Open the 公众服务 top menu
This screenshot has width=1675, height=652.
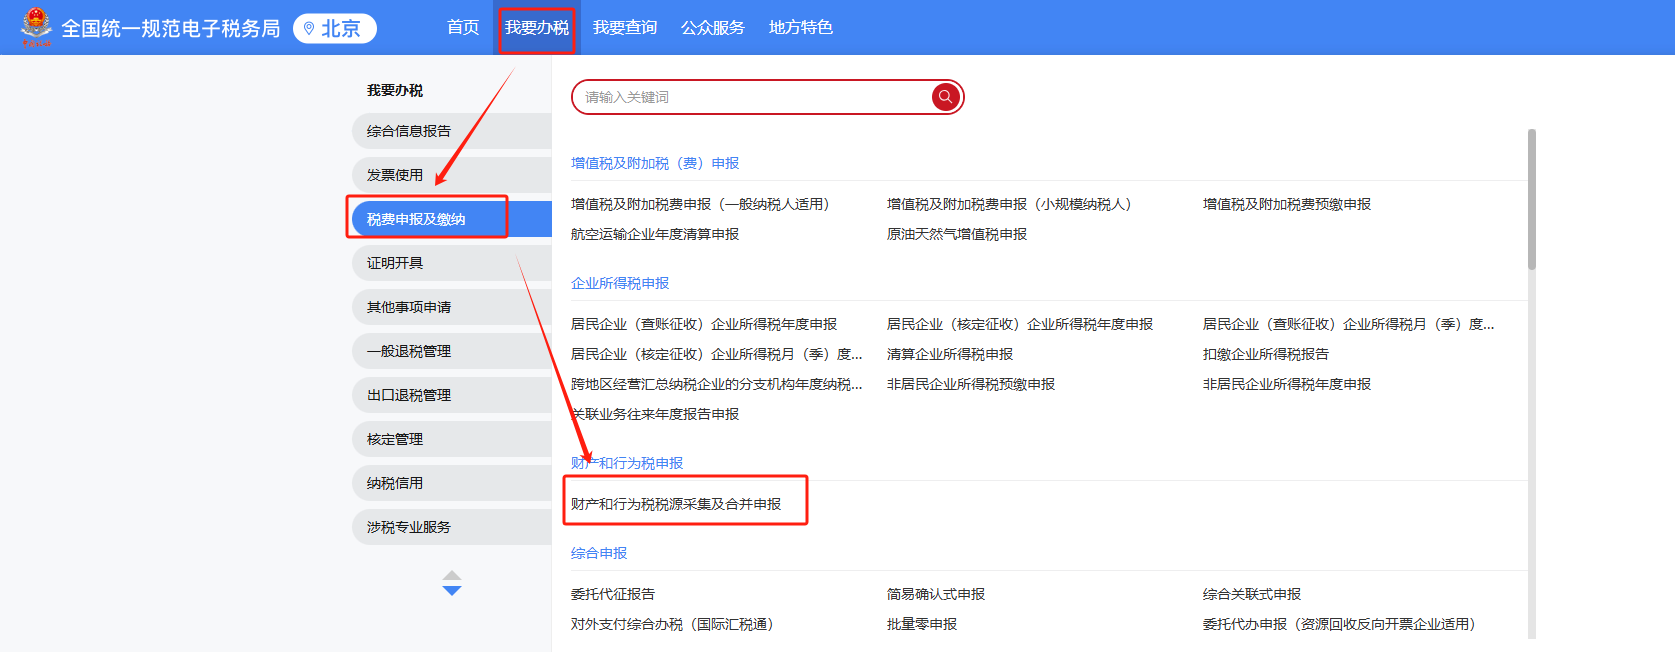pos(713,27)
